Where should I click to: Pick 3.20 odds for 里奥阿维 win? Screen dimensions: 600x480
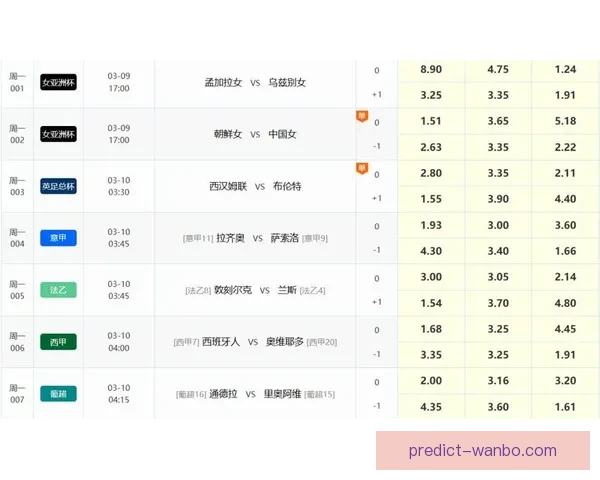[565, 380]
